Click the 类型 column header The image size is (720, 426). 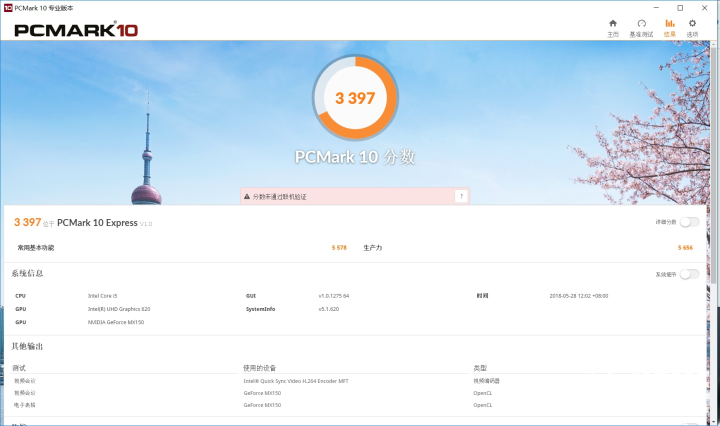[480, 368]
